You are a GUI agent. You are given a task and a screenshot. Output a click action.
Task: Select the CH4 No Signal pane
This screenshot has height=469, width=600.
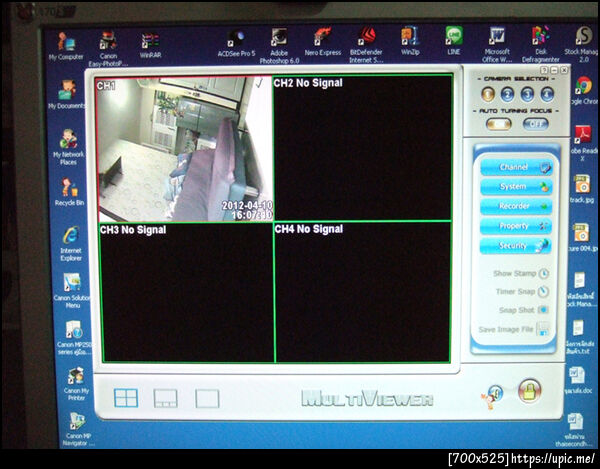pyautogui.click(x=362, y=292)
